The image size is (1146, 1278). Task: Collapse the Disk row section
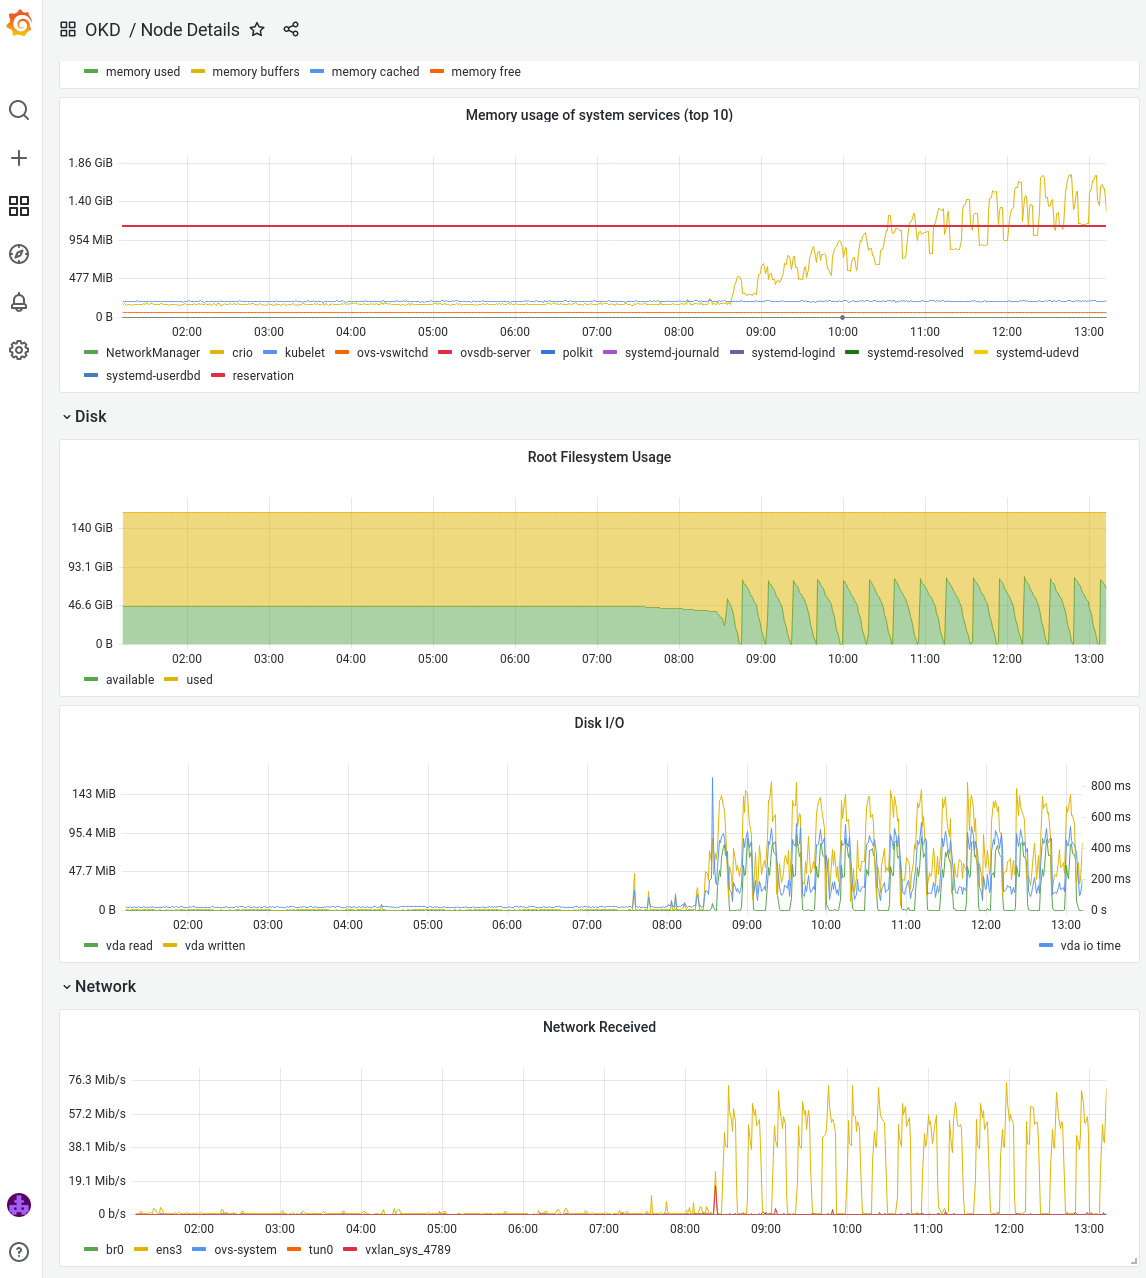click(90, 417)
